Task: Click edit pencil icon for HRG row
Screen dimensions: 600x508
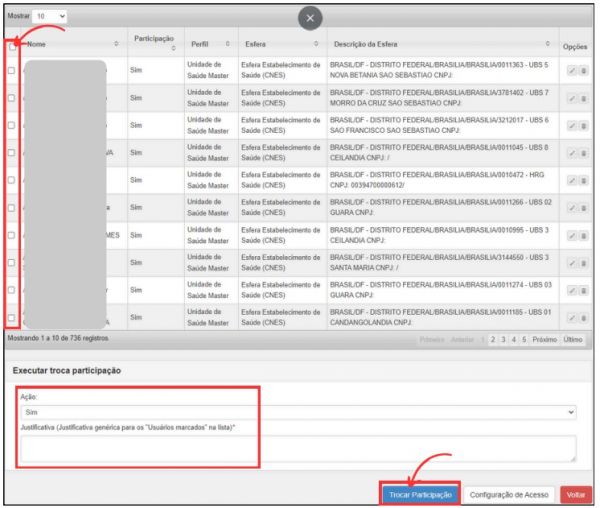Action: pyautogui.click(x=570, y=181)
